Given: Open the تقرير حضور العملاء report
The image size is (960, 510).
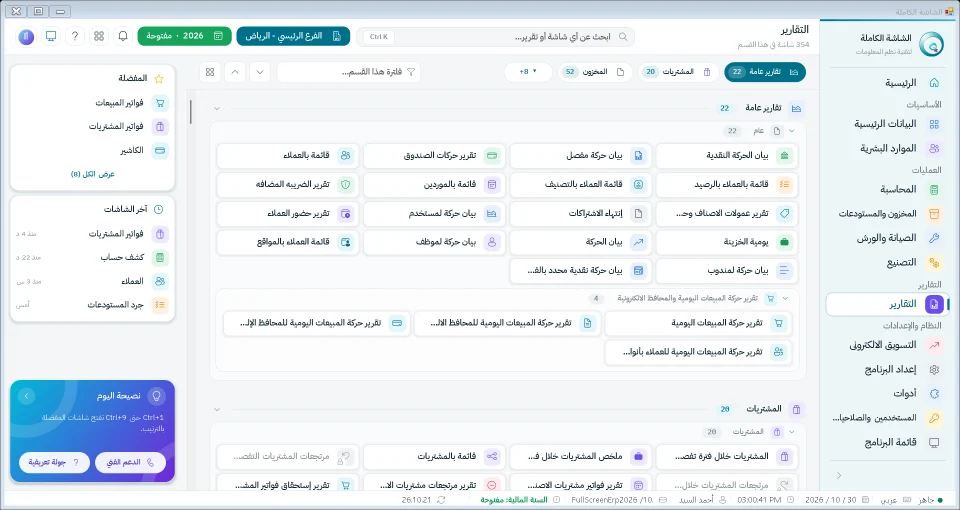Looking at the screenshot, I should [288, 213].
